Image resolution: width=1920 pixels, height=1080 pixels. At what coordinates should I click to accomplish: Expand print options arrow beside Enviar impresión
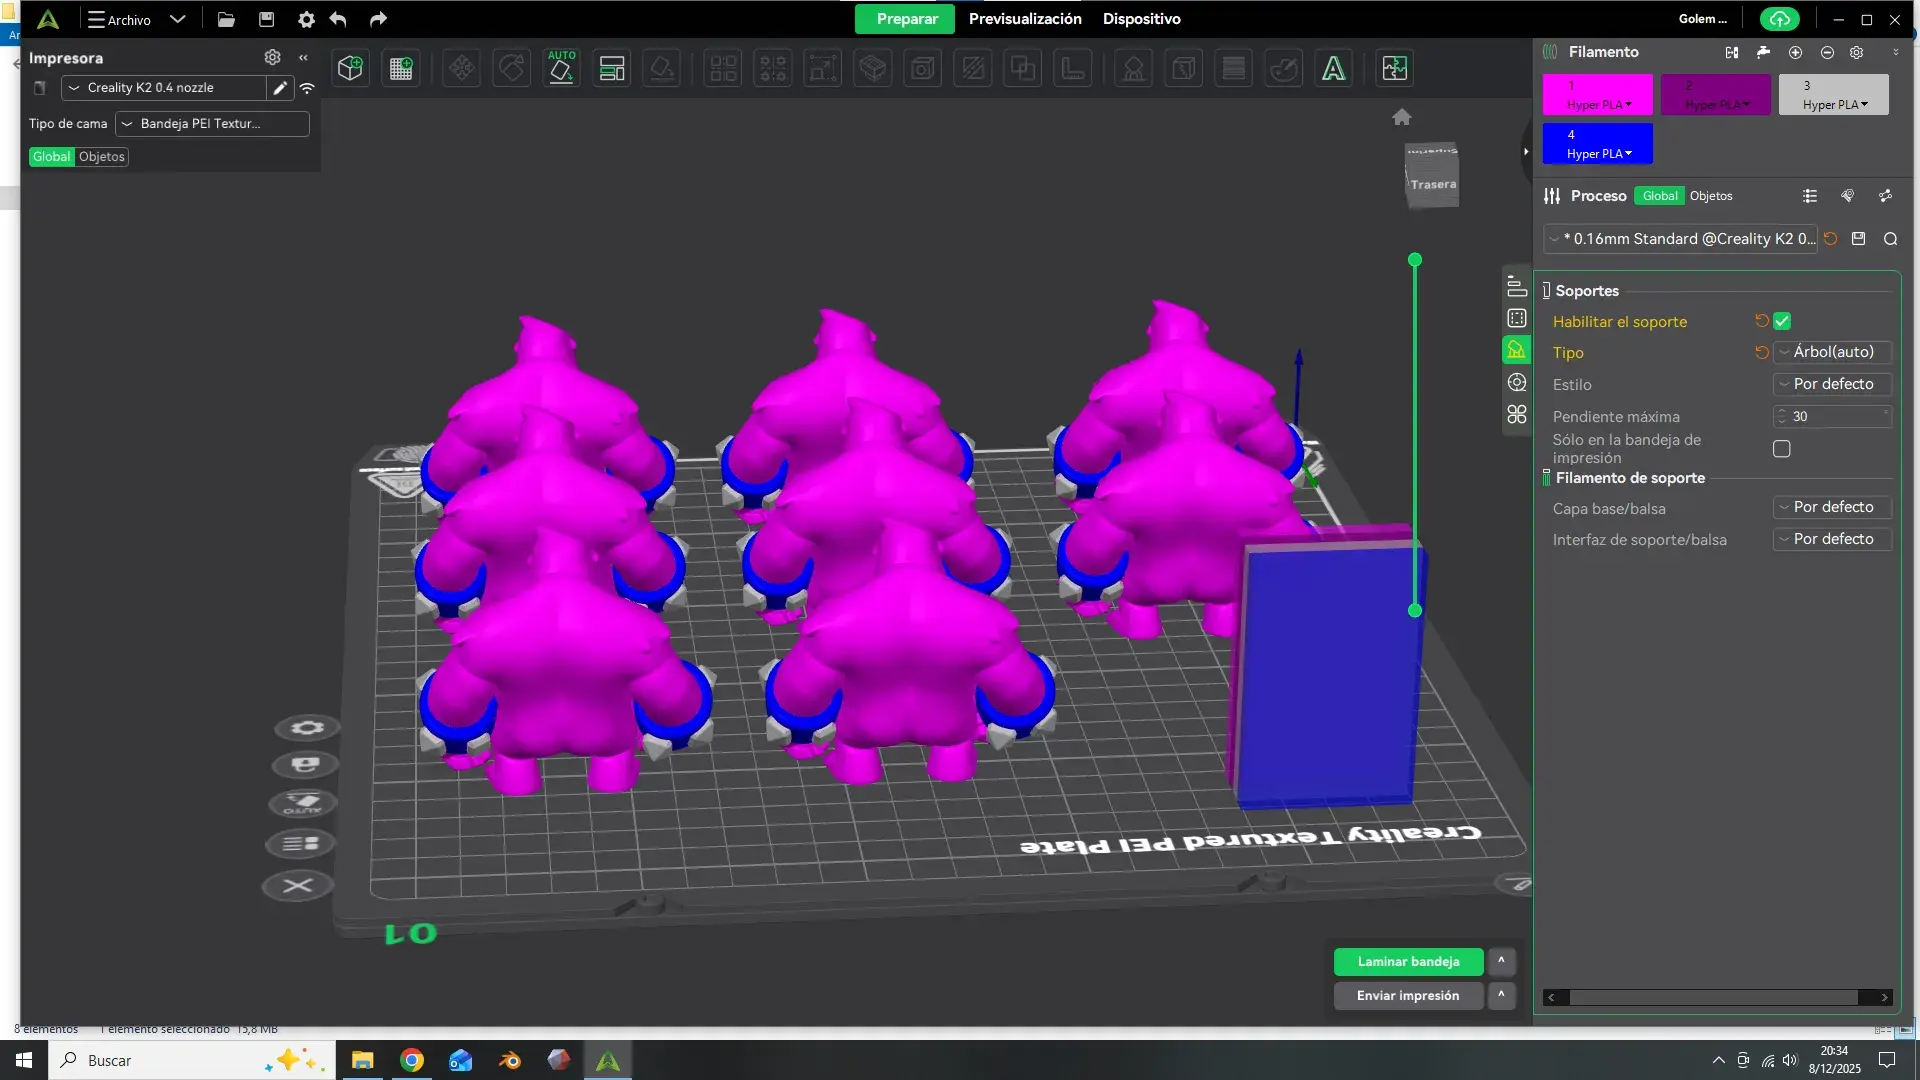[1501, 995]
